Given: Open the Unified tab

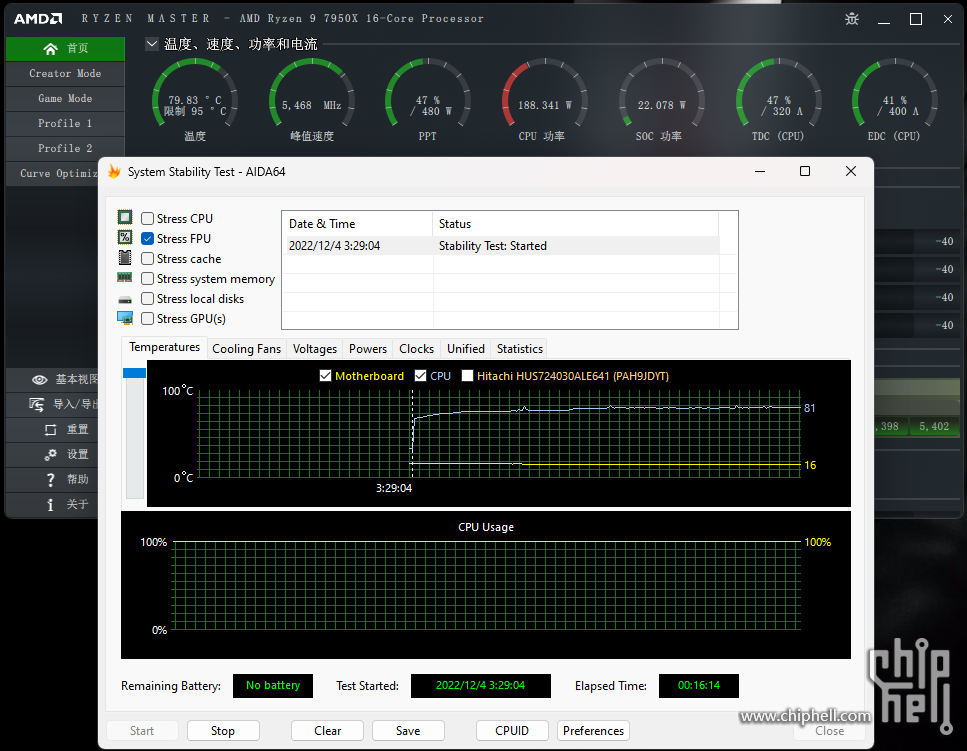Looking at the screenshot, I should click(466, 348).
